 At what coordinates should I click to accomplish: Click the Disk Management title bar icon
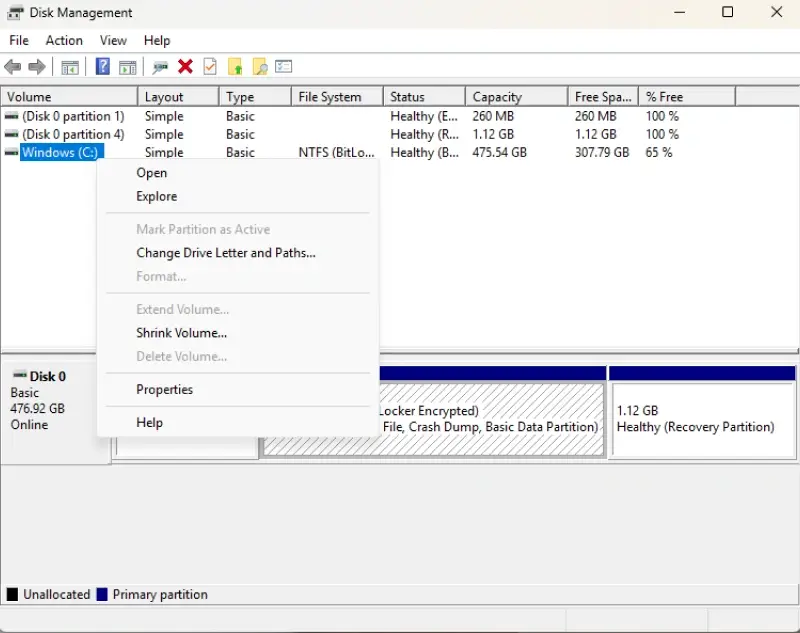tap(15, 13)
